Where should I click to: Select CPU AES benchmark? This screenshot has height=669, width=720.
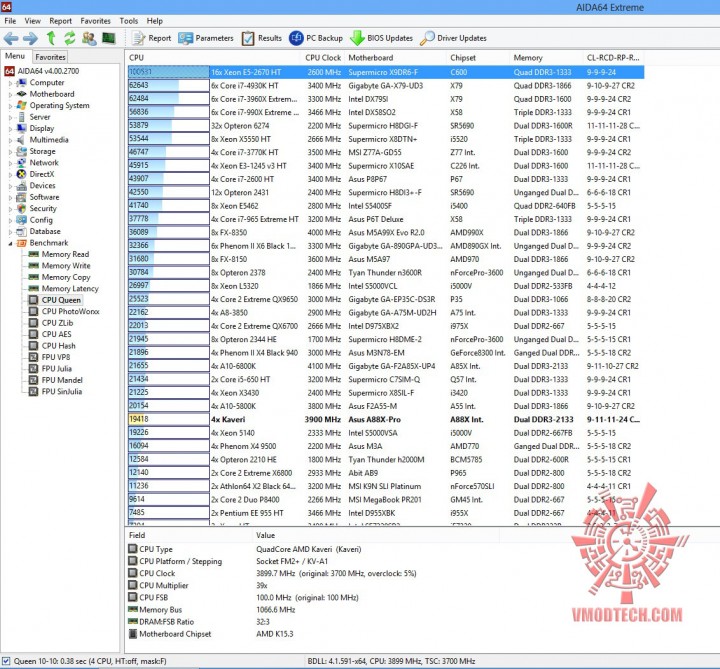coord(50,334)
